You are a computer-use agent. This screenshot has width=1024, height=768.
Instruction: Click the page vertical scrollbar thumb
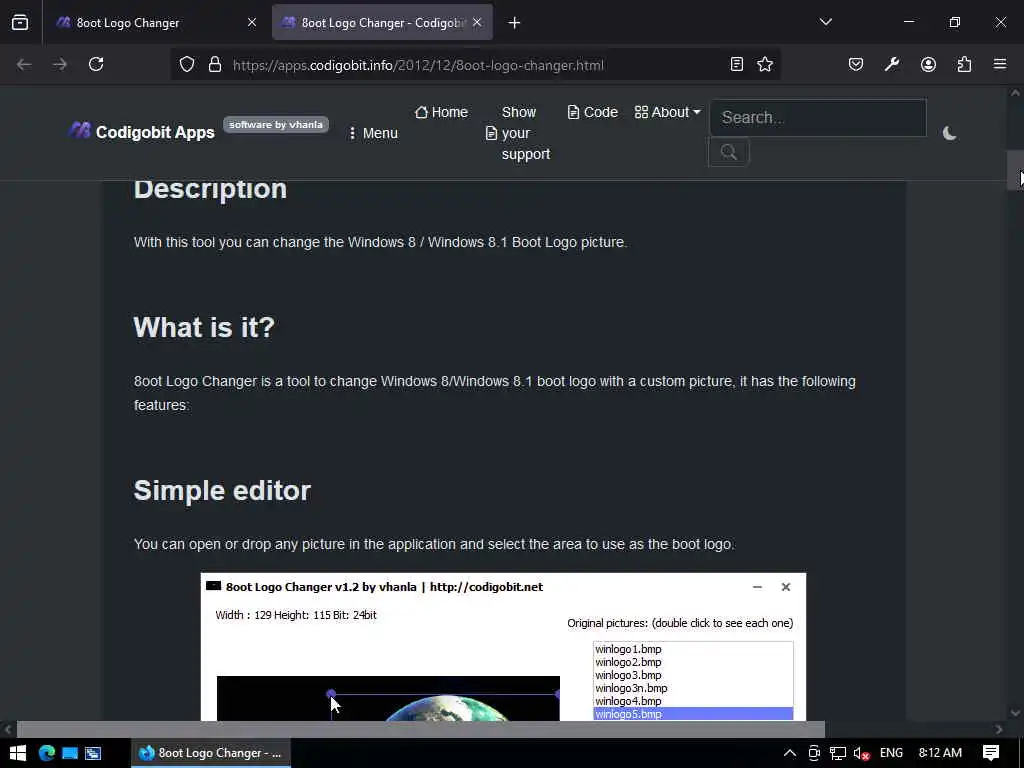pos(1015,170)
